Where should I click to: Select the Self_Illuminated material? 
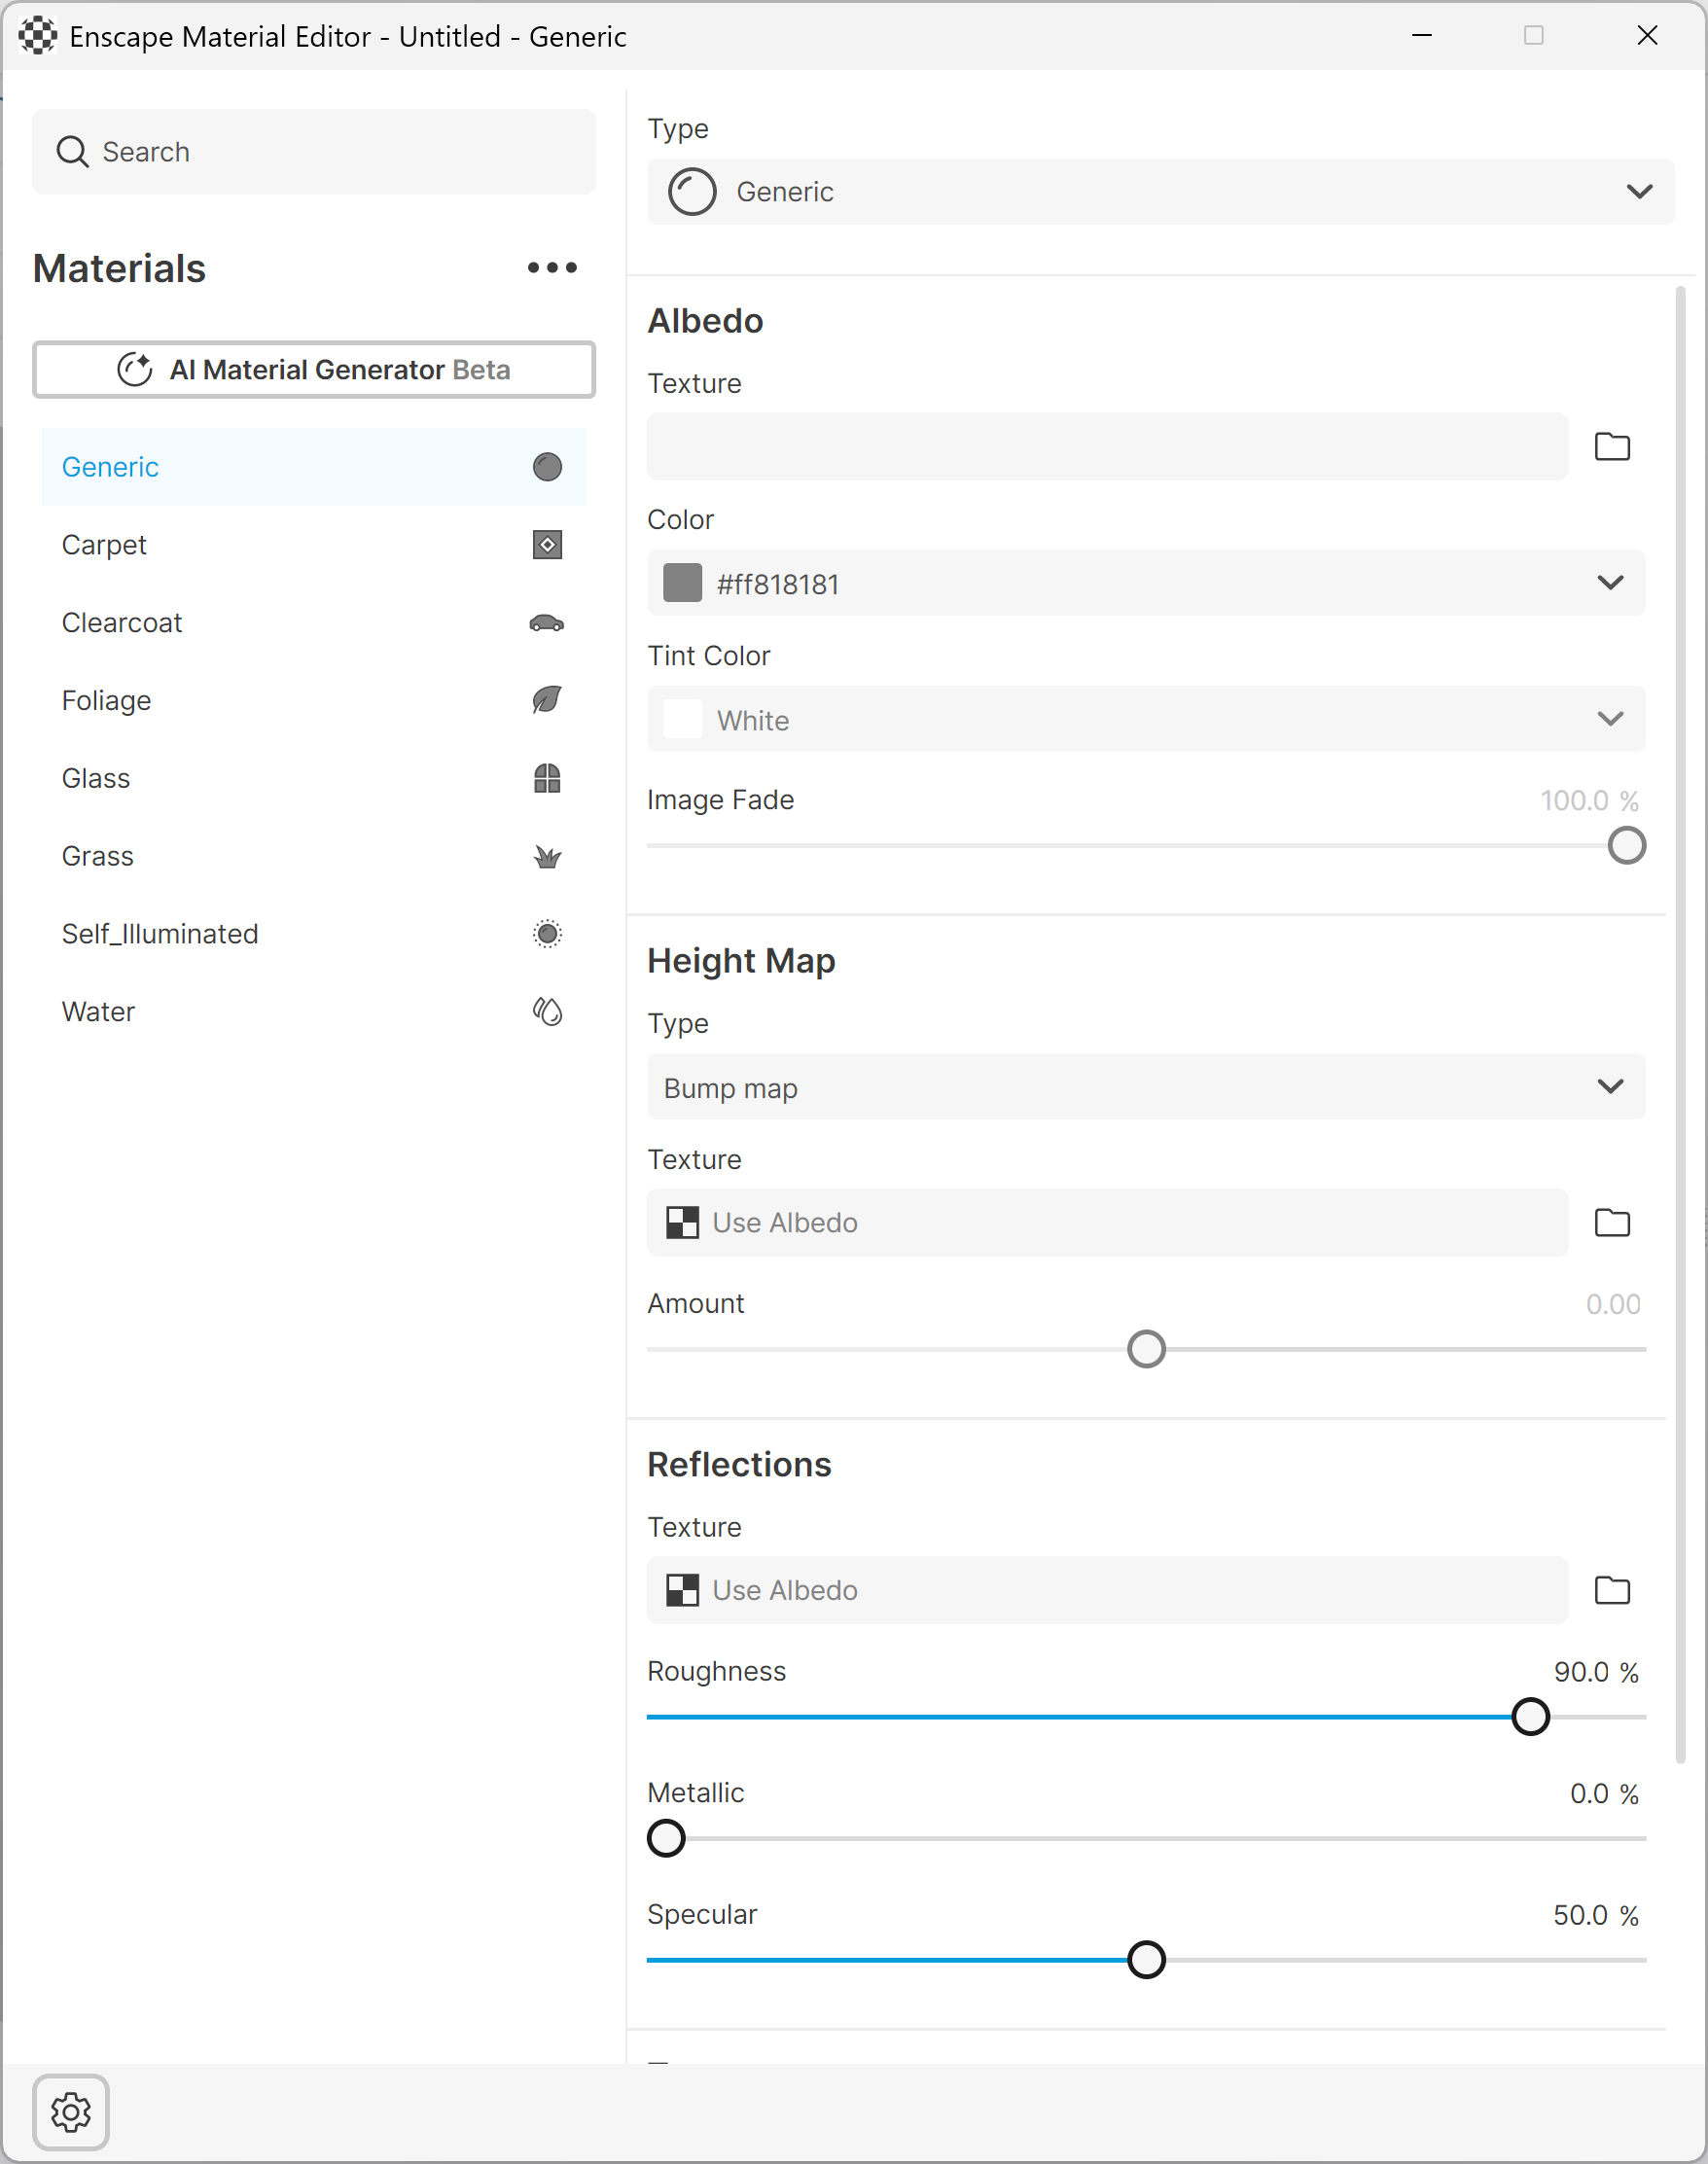tap(314, 934)
